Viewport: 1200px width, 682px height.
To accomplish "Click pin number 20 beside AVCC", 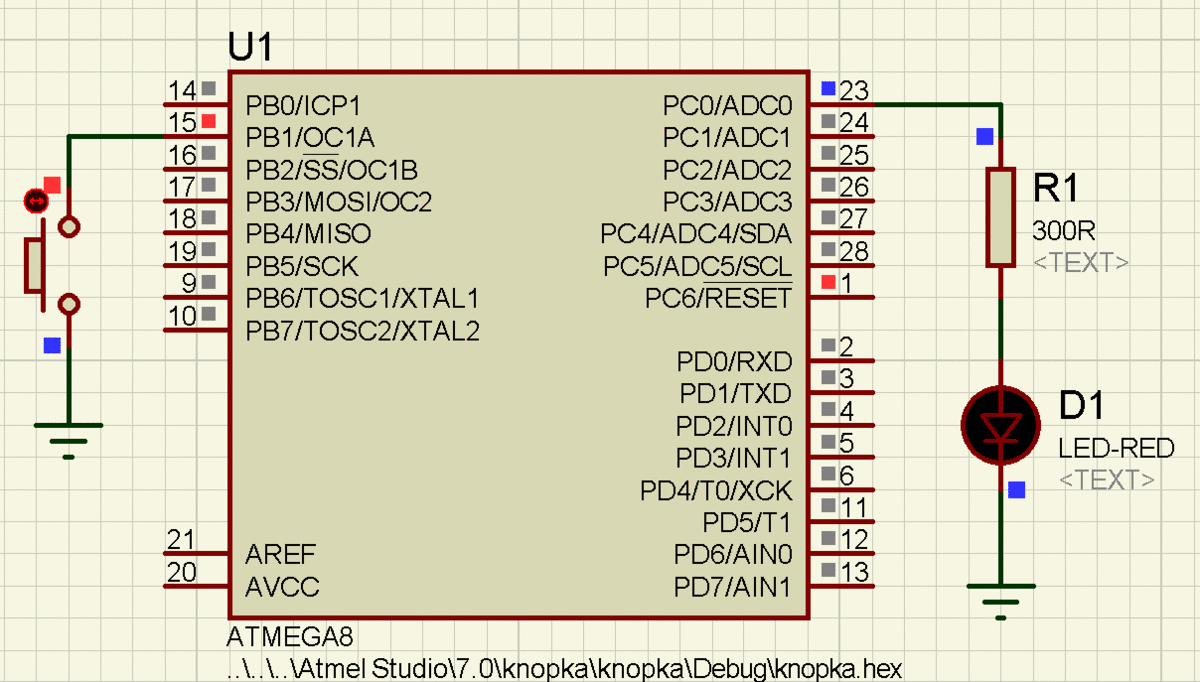I will [181, 572].
